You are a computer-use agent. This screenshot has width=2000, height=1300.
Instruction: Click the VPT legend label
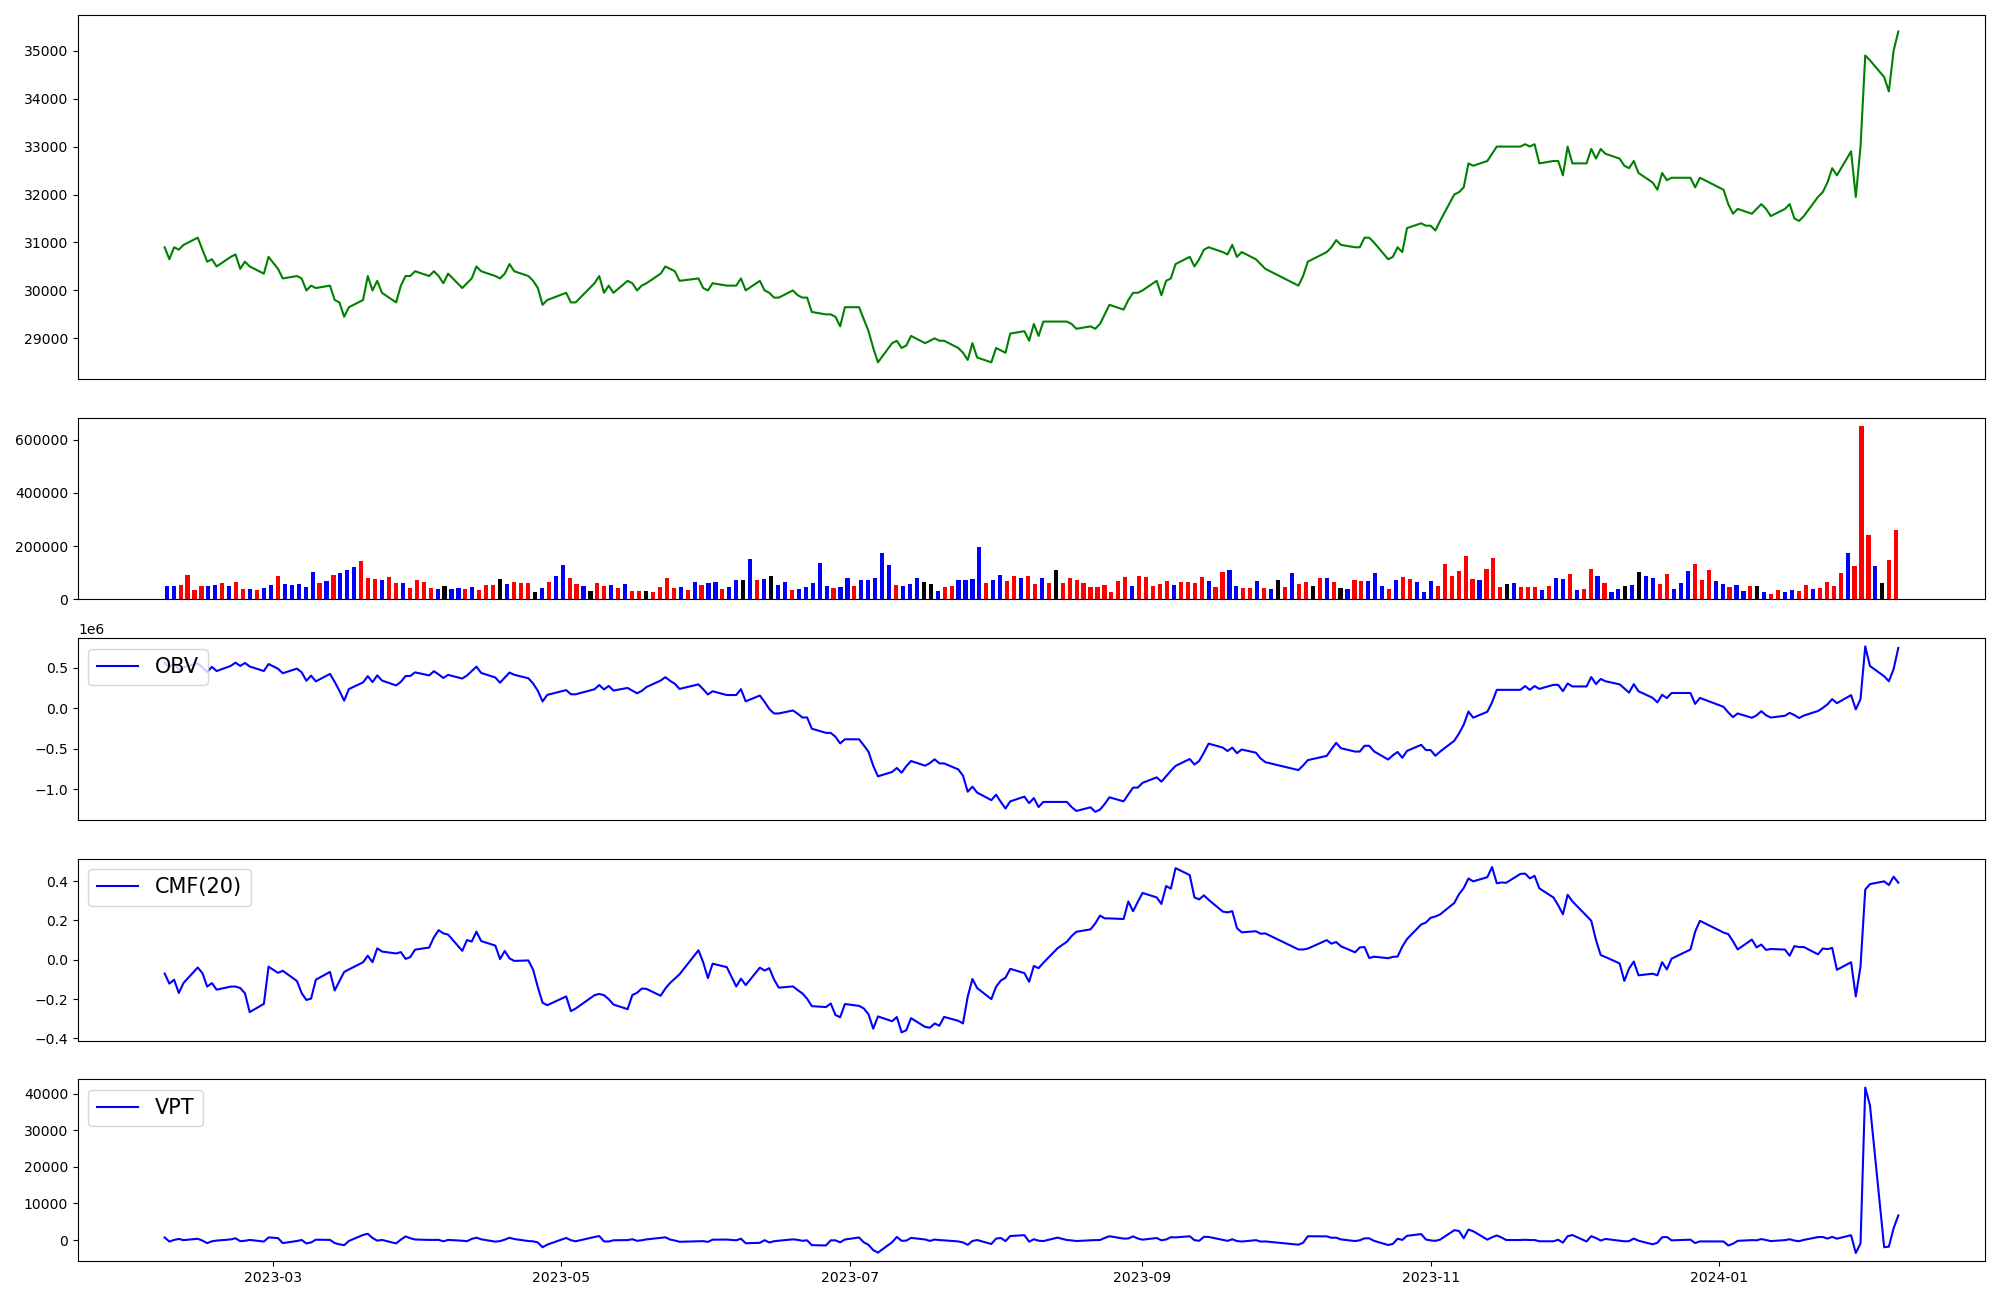click(174, 1108)
